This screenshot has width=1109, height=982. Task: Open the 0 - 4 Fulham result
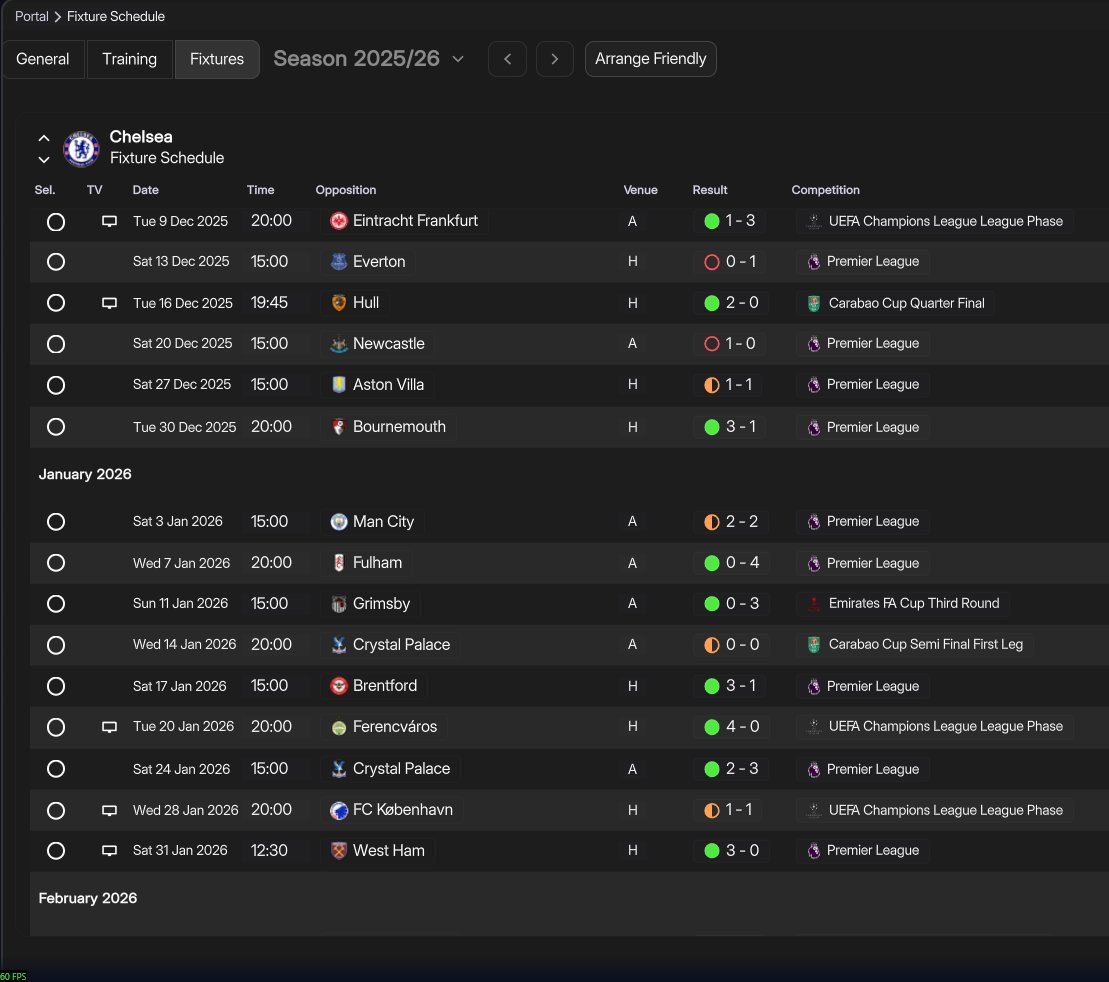pos(742,562)
